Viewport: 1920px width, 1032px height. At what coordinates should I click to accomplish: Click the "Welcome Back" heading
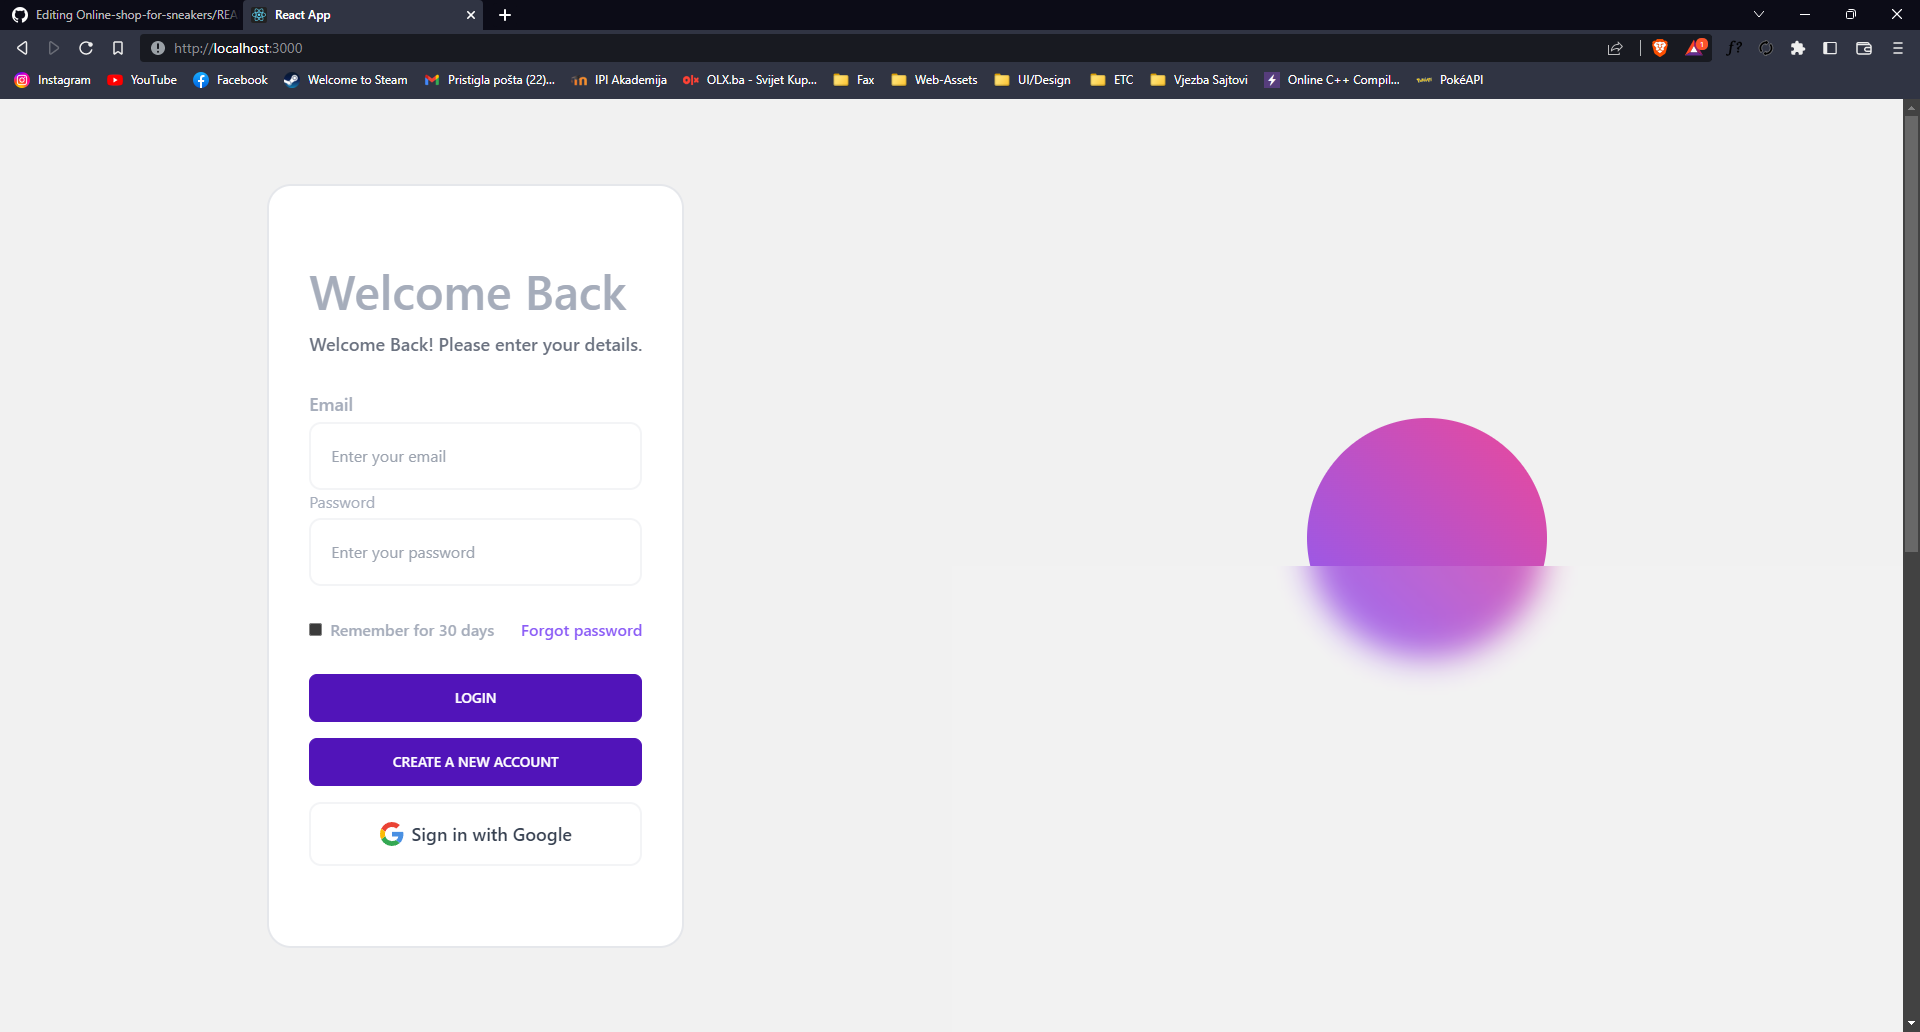click(x=467, y=293)
